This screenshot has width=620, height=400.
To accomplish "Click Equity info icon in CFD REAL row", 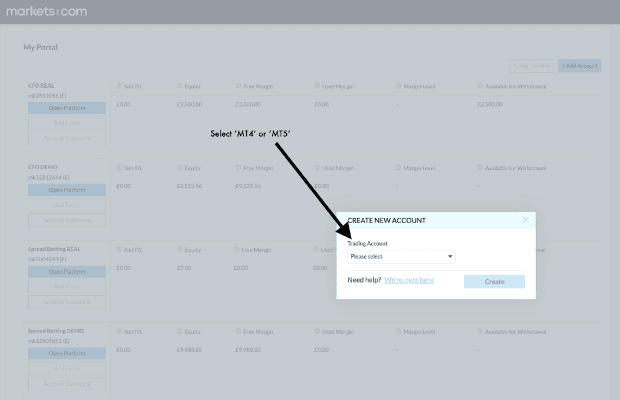I will coord(180,85).
